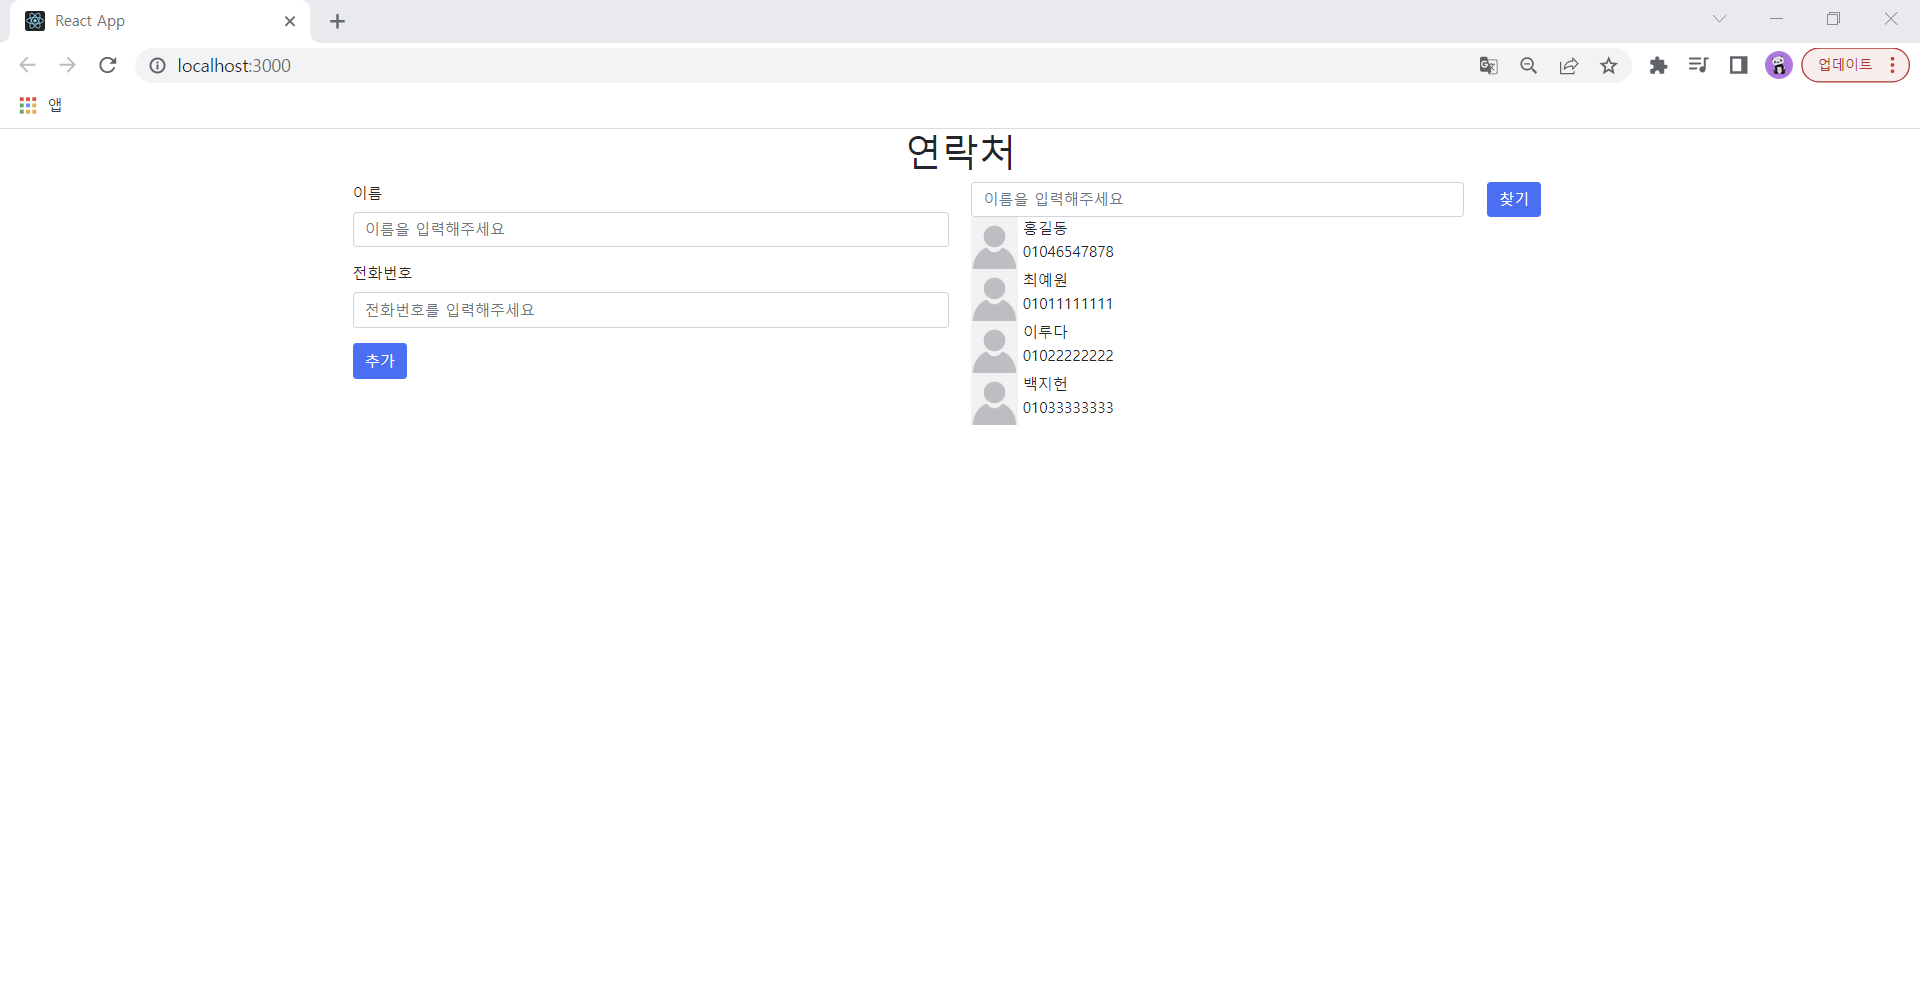The width and height of the screenshot is (1920, 1008).
Task: Click the 이름 field label
Action: [367, 193]
